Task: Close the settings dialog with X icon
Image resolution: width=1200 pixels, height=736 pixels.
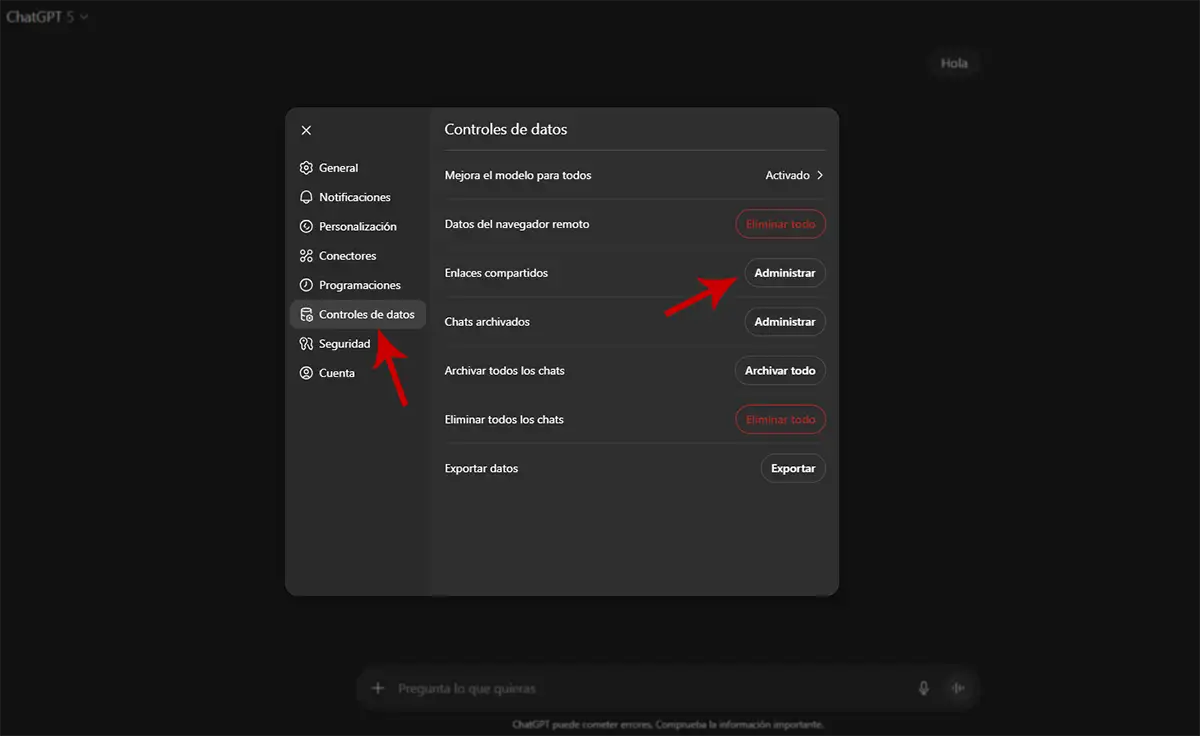Action: pos(306,130)
